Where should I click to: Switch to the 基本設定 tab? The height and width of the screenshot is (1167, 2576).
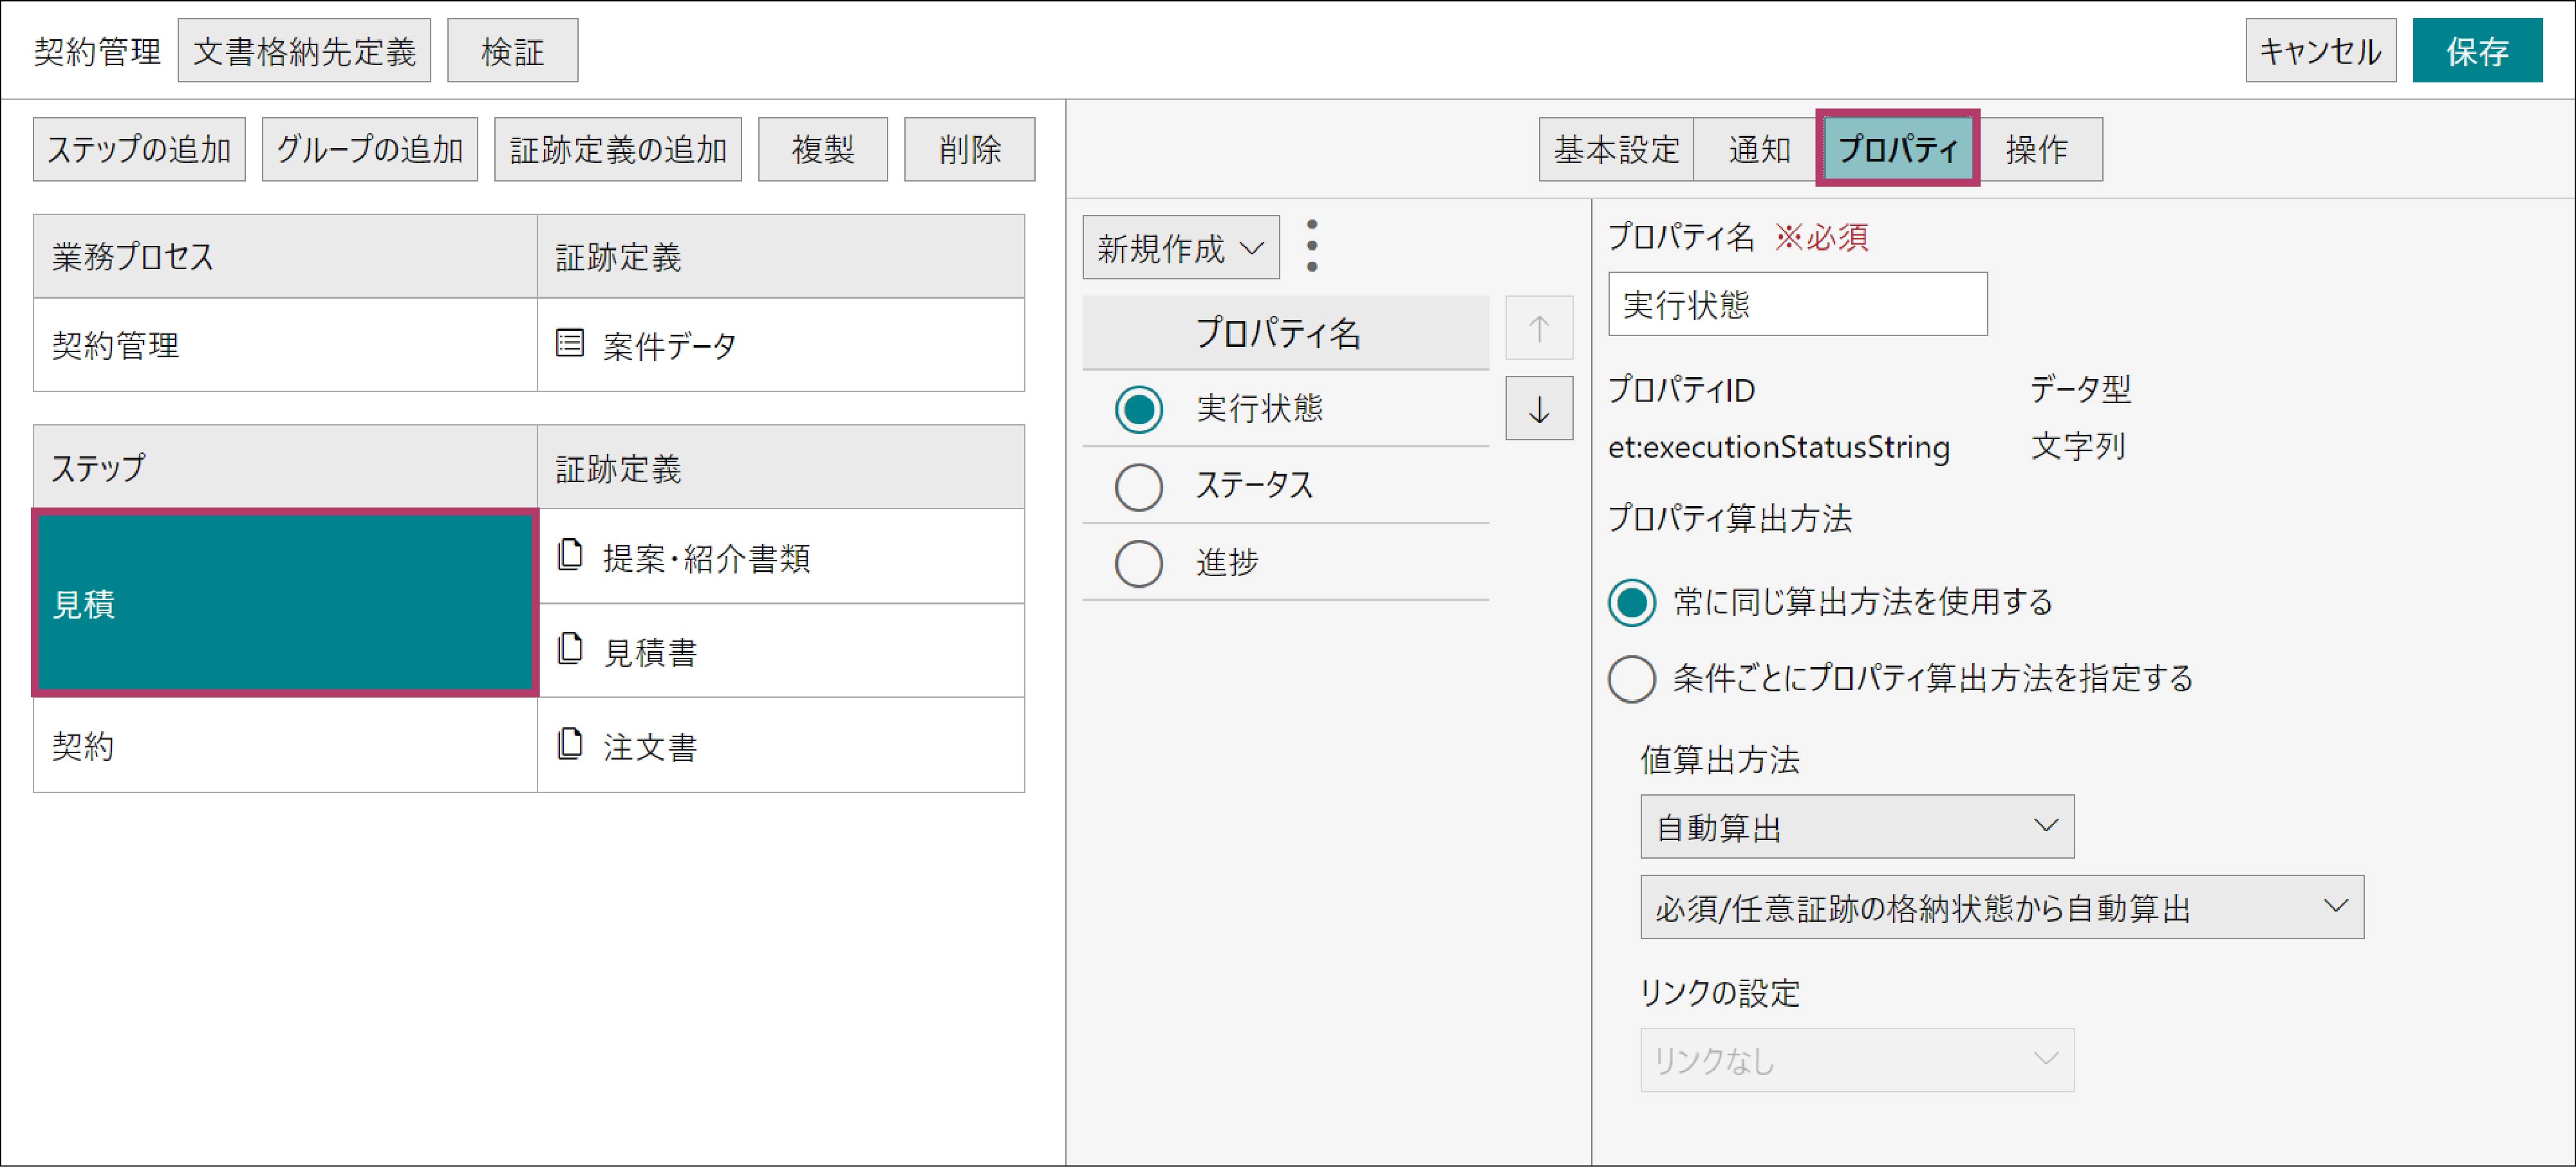click(x=1616, y=149)
